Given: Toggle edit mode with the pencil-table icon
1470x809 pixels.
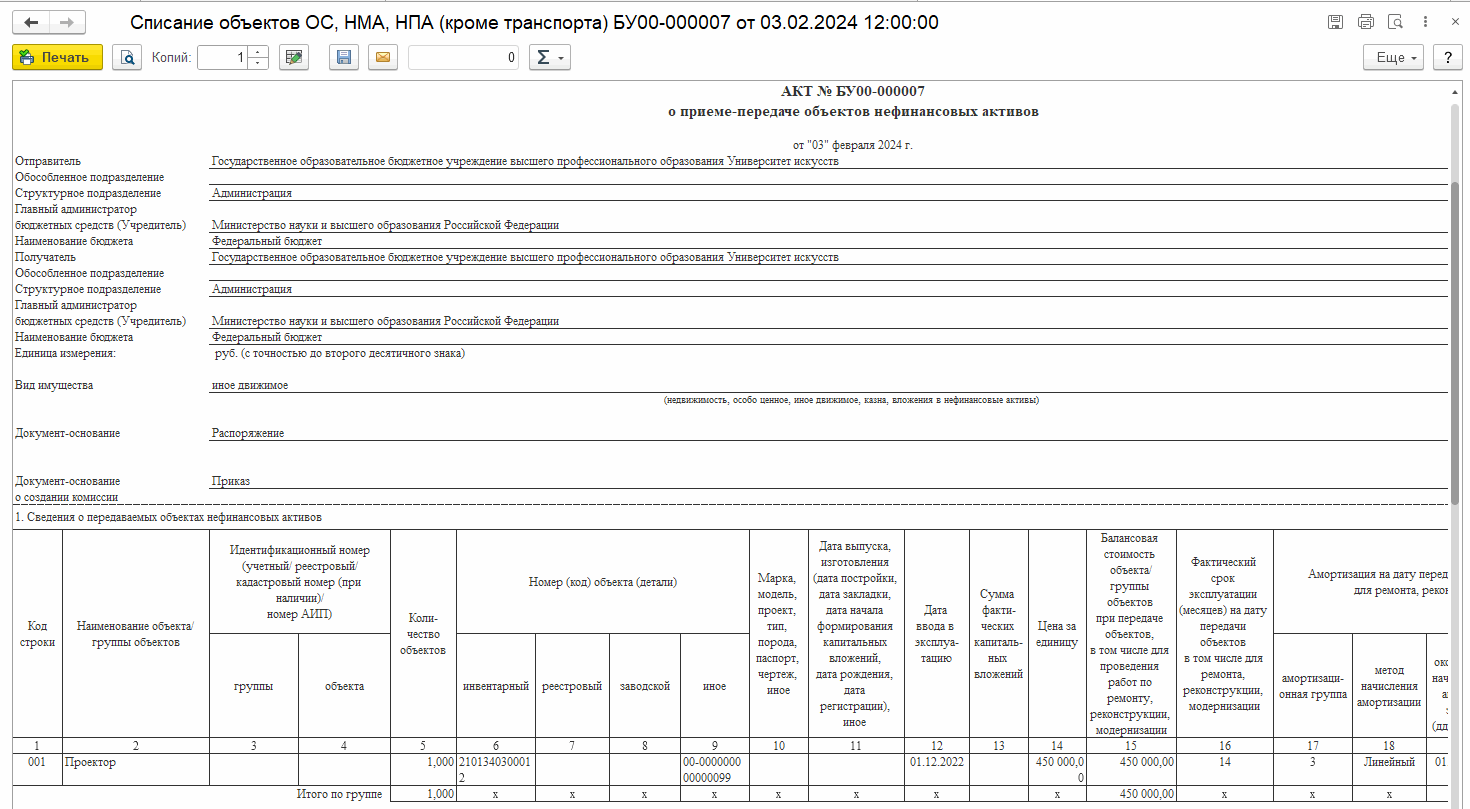Looking at the screenshot, I should point(293,58).
